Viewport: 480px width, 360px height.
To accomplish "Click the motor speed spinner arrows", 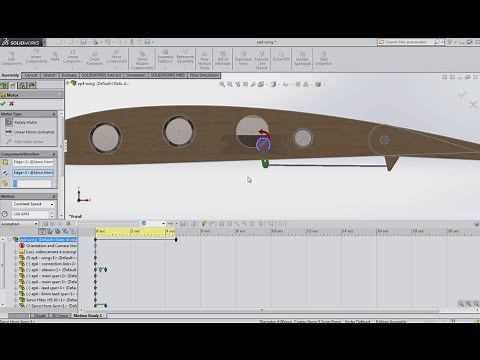I will click(52, 214).
